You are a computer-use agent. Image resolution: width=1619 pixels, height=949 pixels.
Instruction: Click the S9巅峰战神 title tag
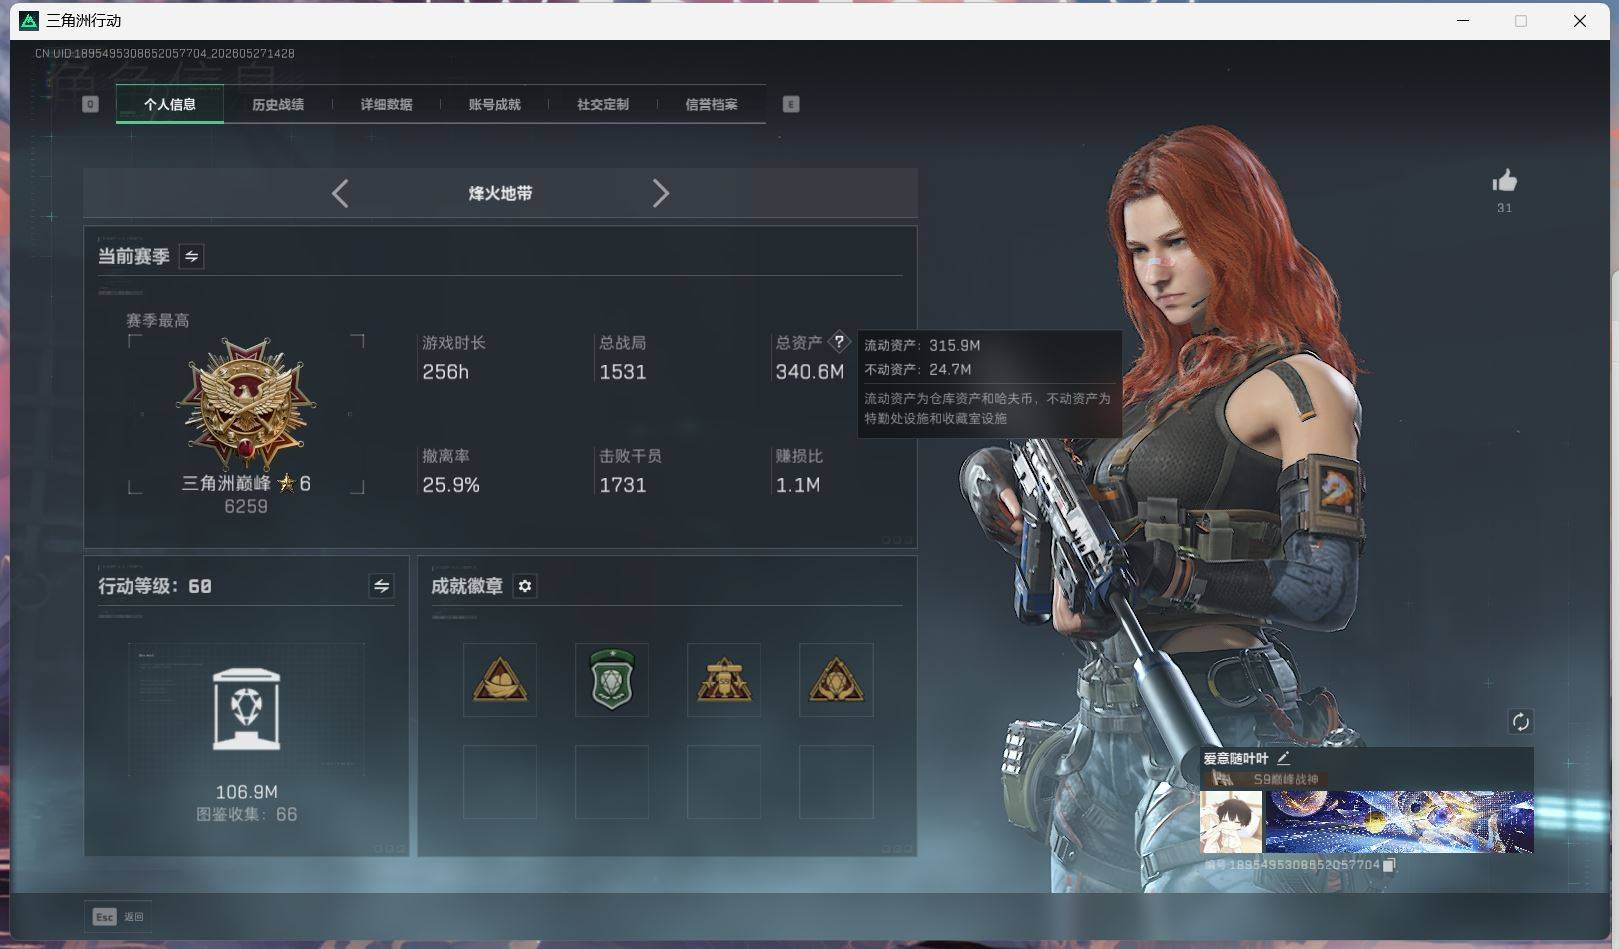1286,779
